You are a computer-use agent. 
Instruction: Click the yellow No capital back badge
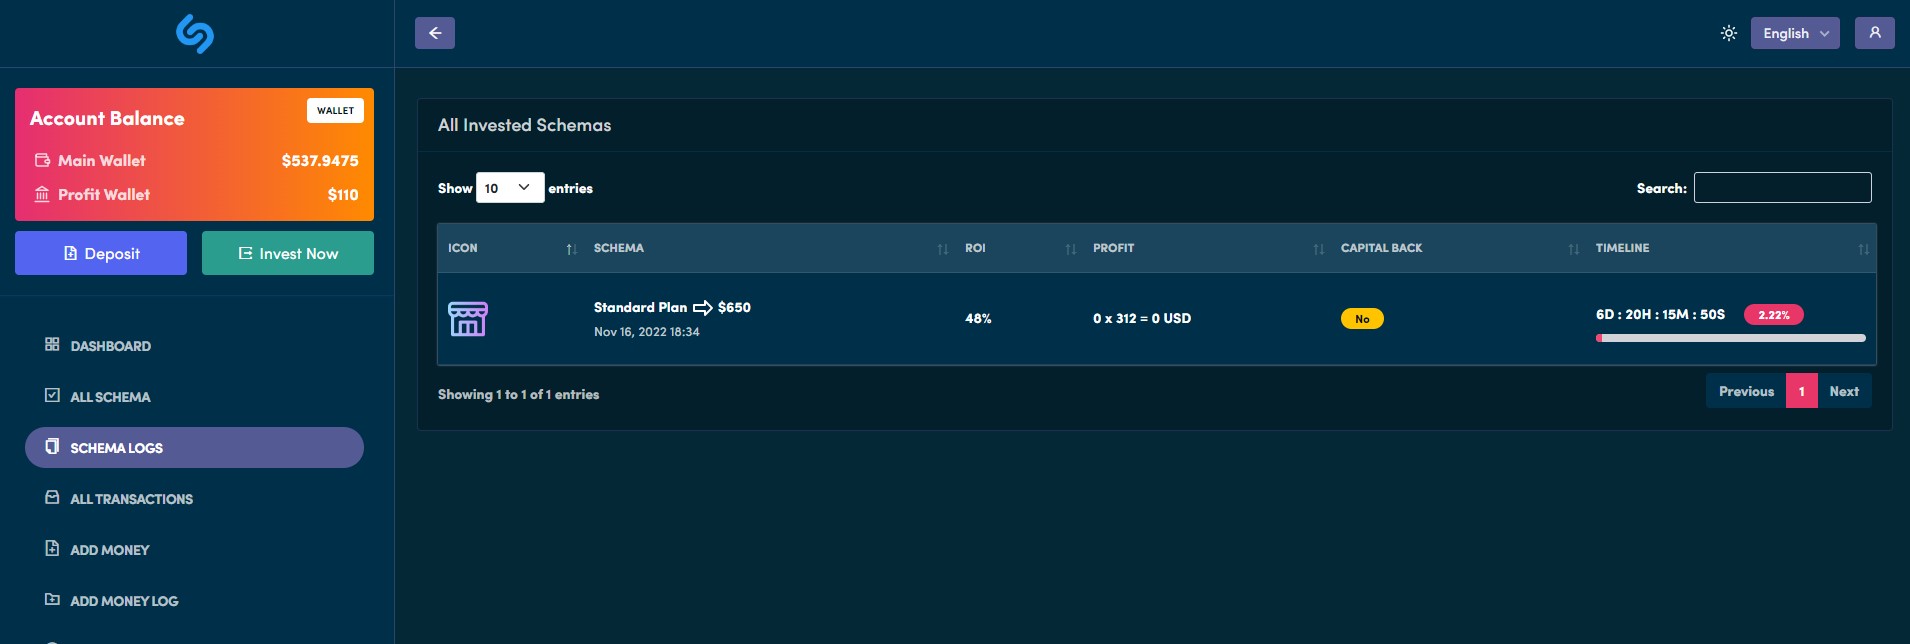[x=1362, y=319]
